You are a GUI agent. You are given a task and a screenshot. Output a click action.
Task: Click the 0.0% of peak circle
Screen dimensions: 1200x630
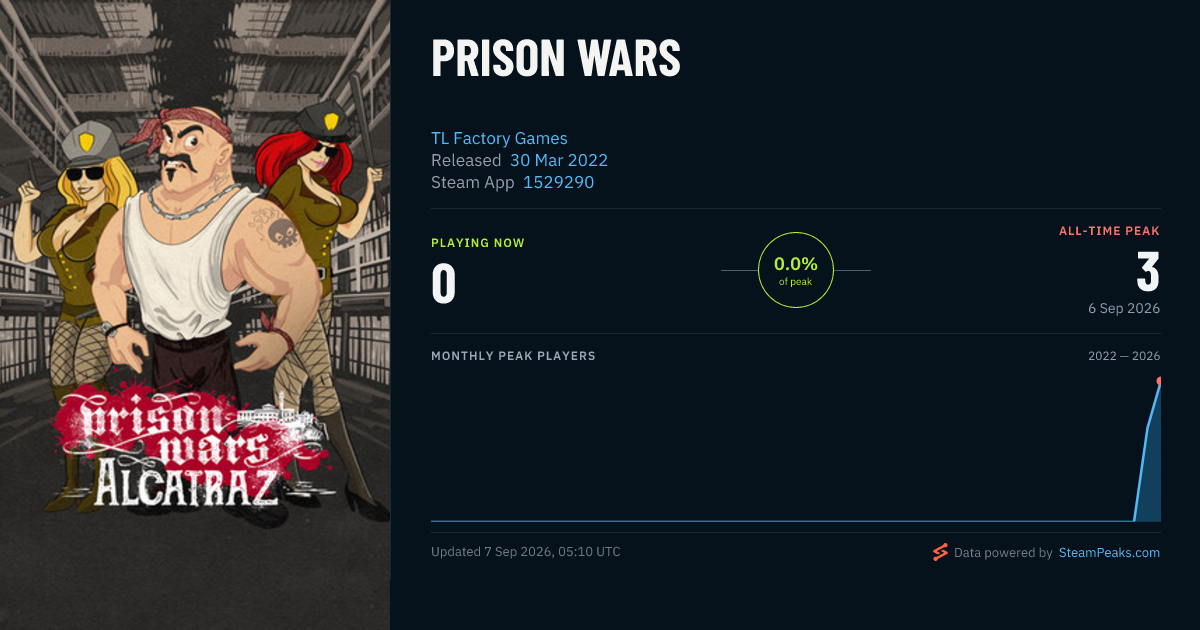(x=796, y=270)
